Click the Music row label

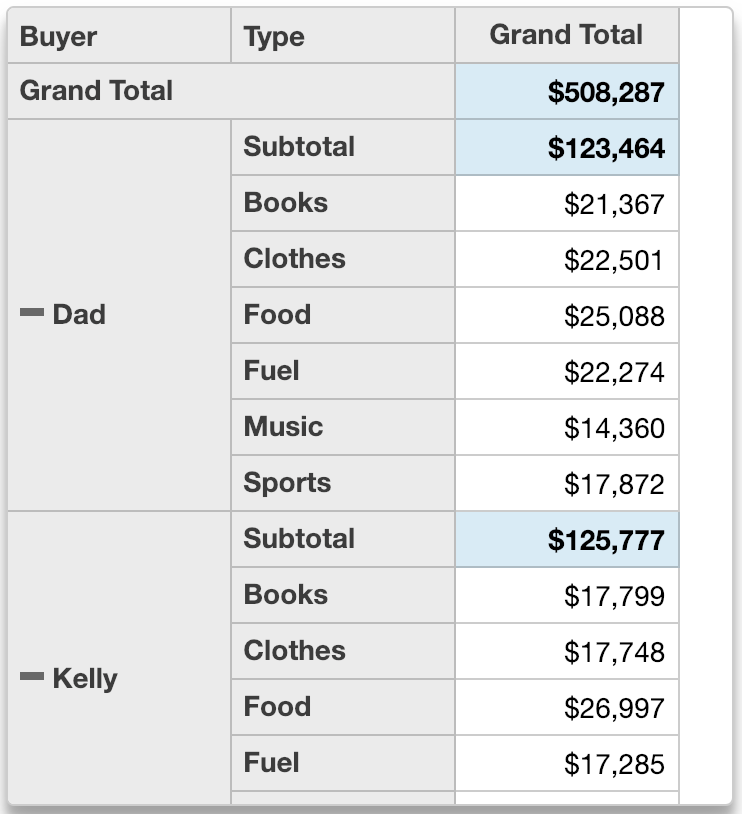(x=284, y=427)
